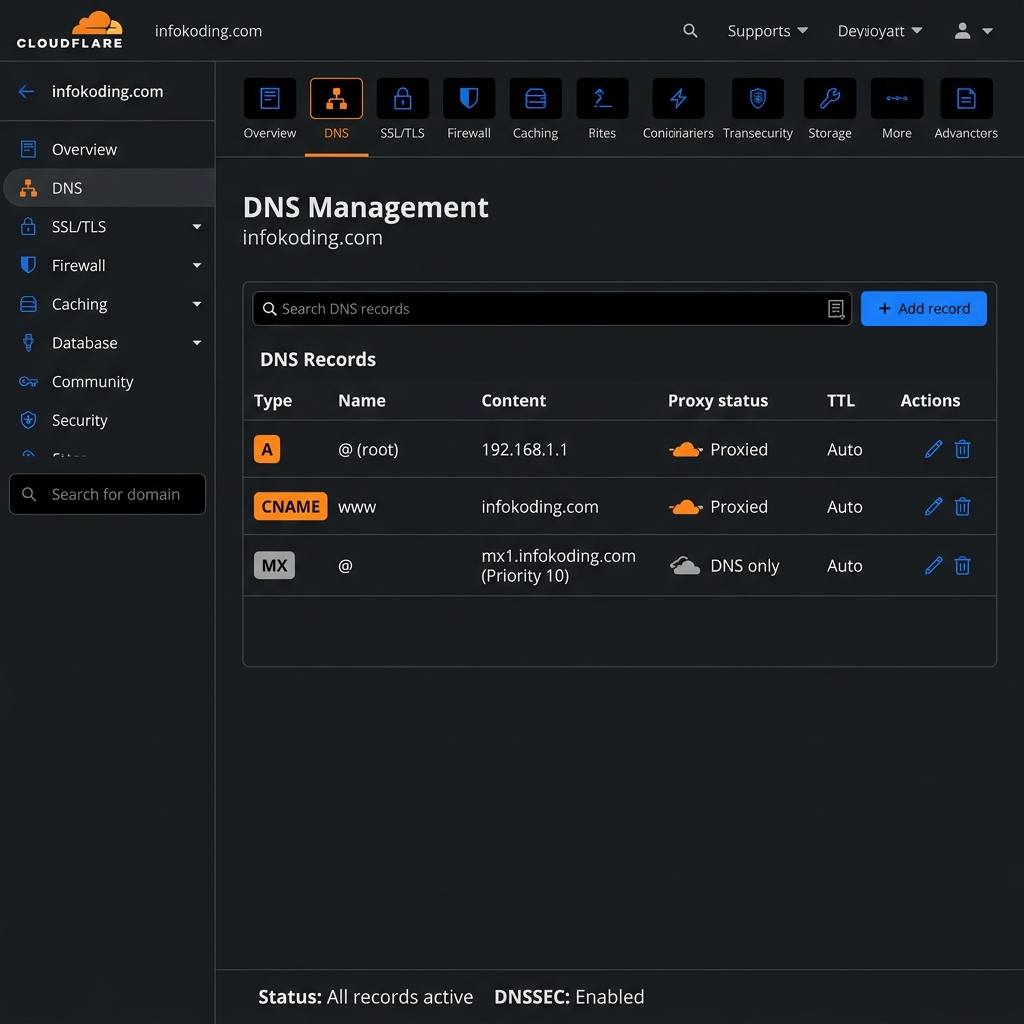Screen dimensions: 1024x1024
Task: Click the DNSSEC: Enabled status text
Action: point(569,997)
